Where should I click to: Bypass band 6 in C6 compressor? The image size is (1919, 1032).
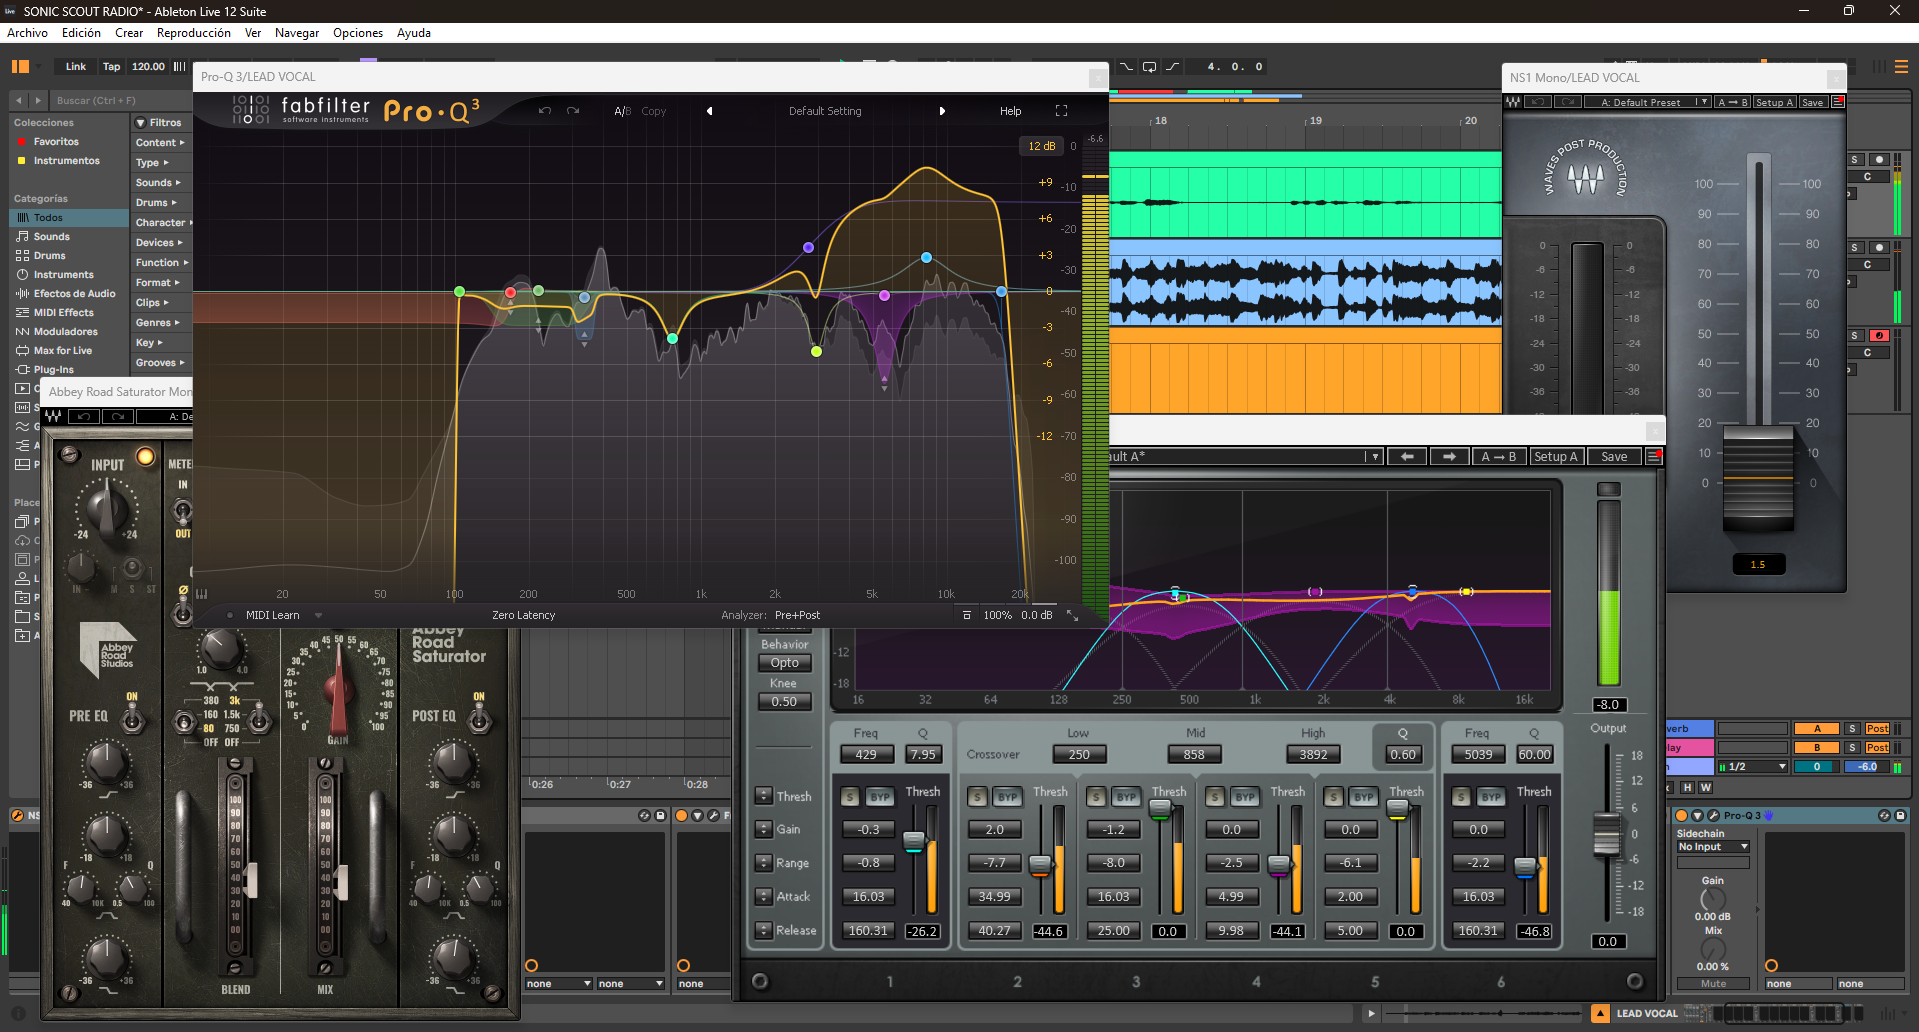click(x=1491, y=797)
